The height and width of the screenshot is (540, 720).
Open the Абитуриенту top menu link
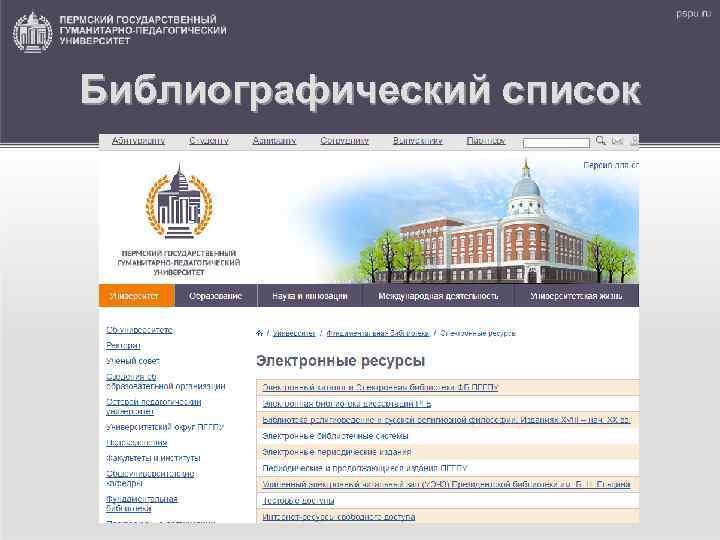tap(138, 141)
